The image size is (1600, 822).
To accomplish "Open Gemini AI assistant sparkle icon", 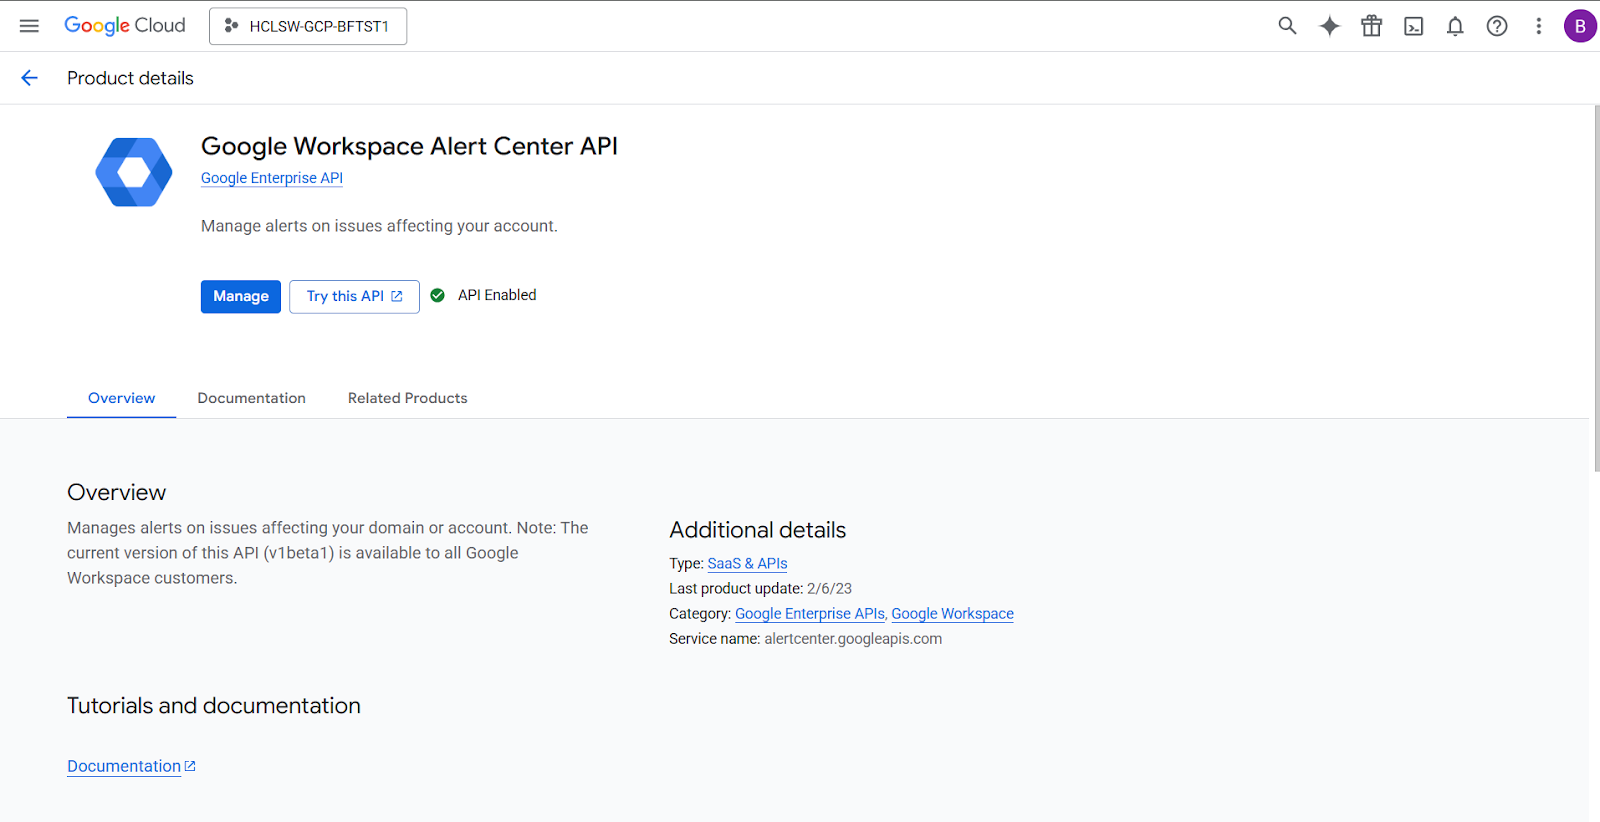I will click(x=1329, y=26).
